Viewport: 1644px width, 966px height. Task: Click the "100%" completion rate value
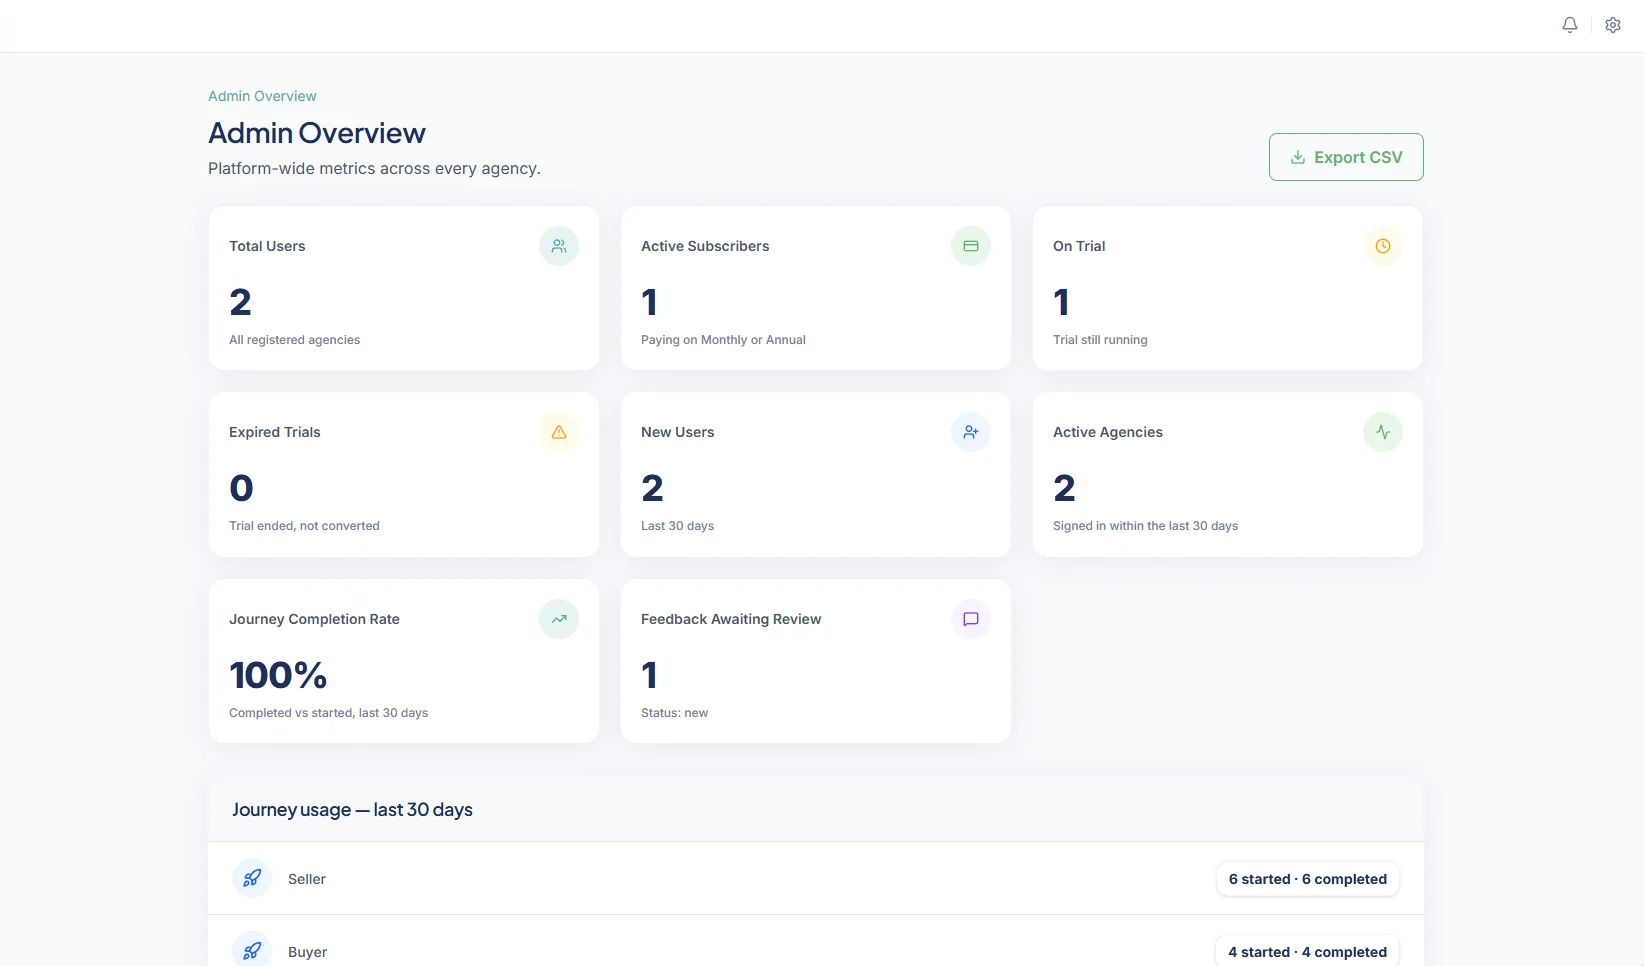click(278, 675)
